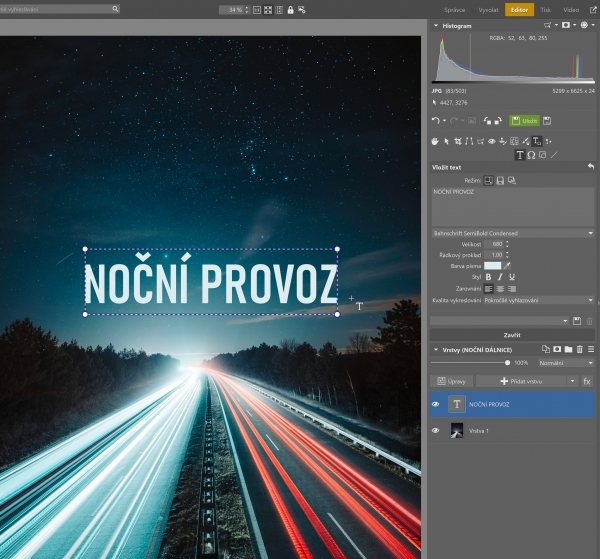The width and height of the screenshot is (600, 559).
Task: Select the Align horizon lines tool
Action: (x=469, y=142)
